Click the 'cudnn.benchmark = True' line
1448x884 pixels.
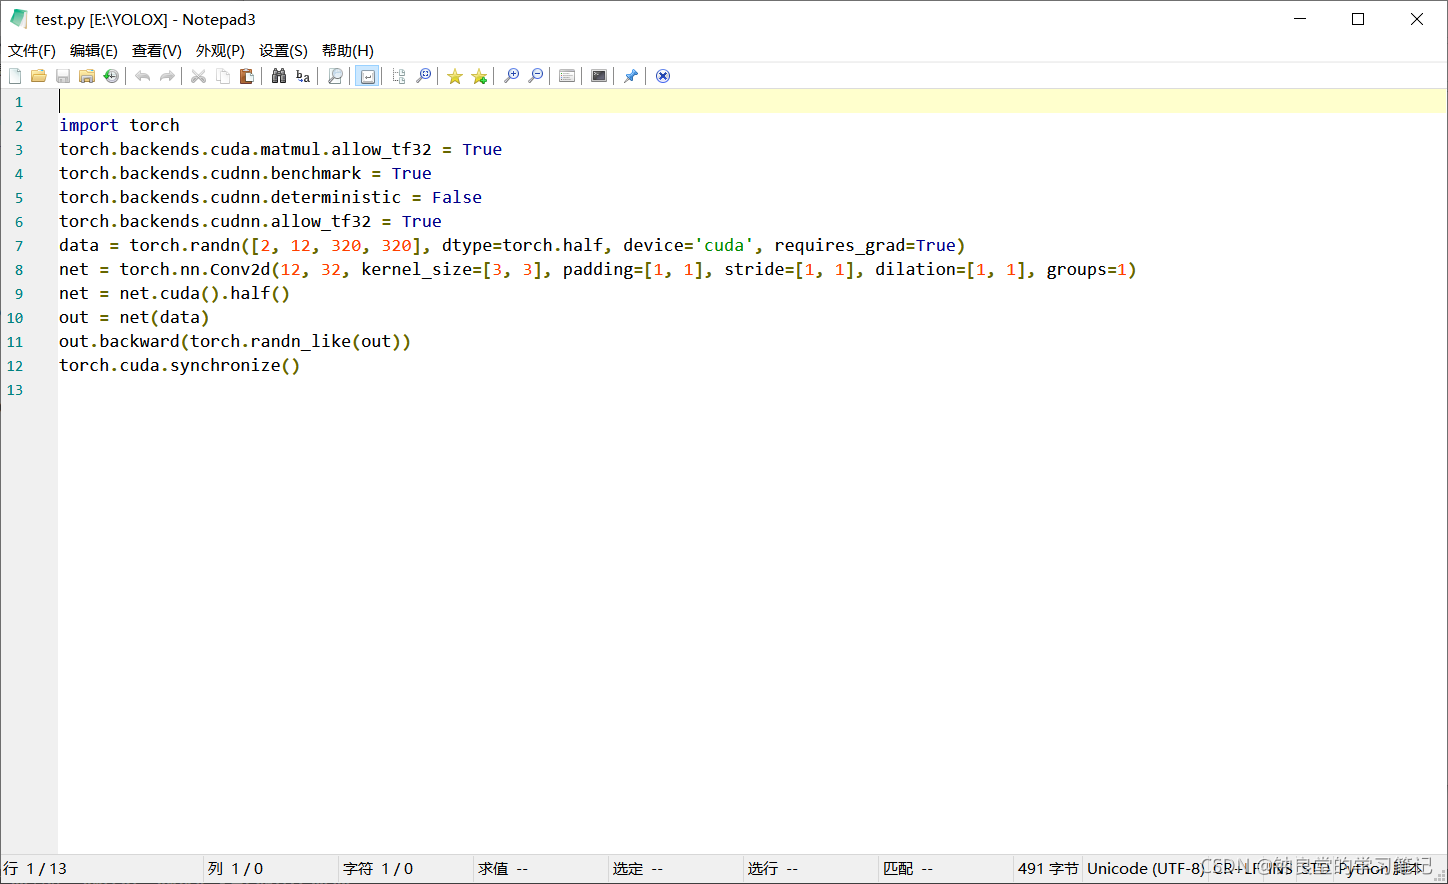pos(245,173)
